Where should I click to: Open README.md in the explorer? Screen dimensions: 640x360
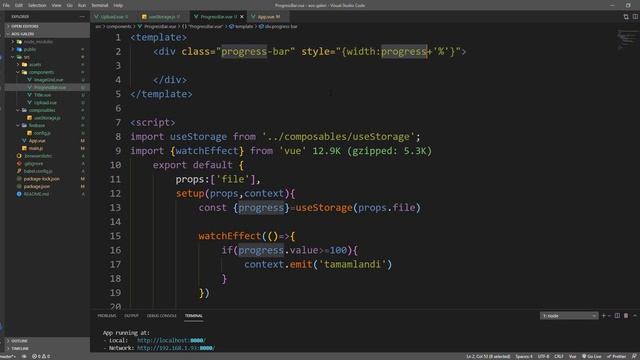point(36,194)
